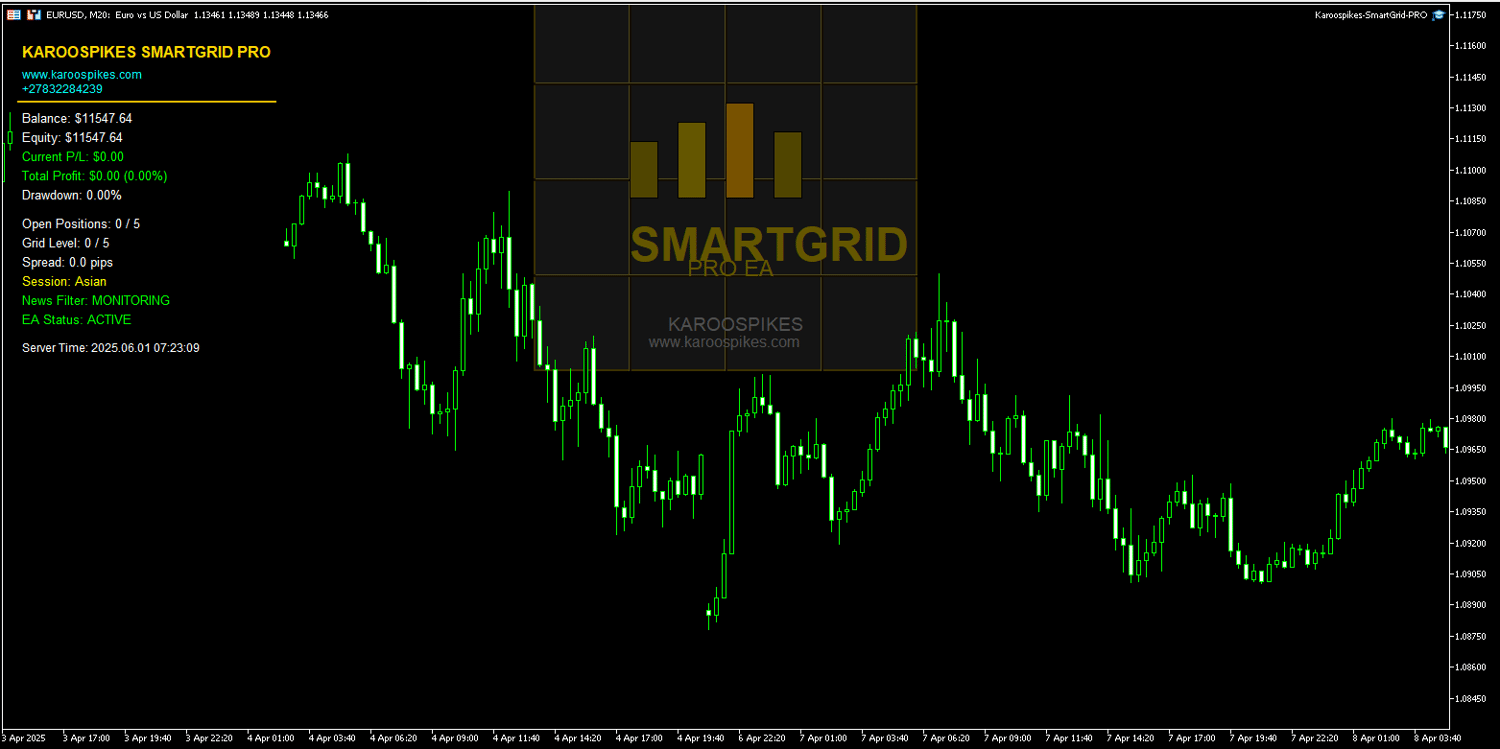This screenshot has height=749, width=1500.
Task: Click the 4 Apr 09:00 time label
Action: (x=455, y=738)
